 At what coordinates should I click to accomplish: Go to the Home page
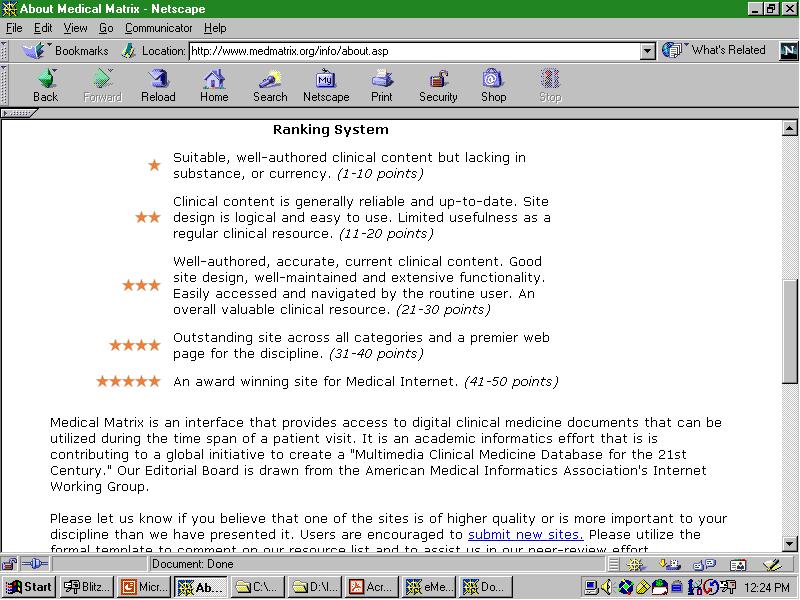coord(214,86)
